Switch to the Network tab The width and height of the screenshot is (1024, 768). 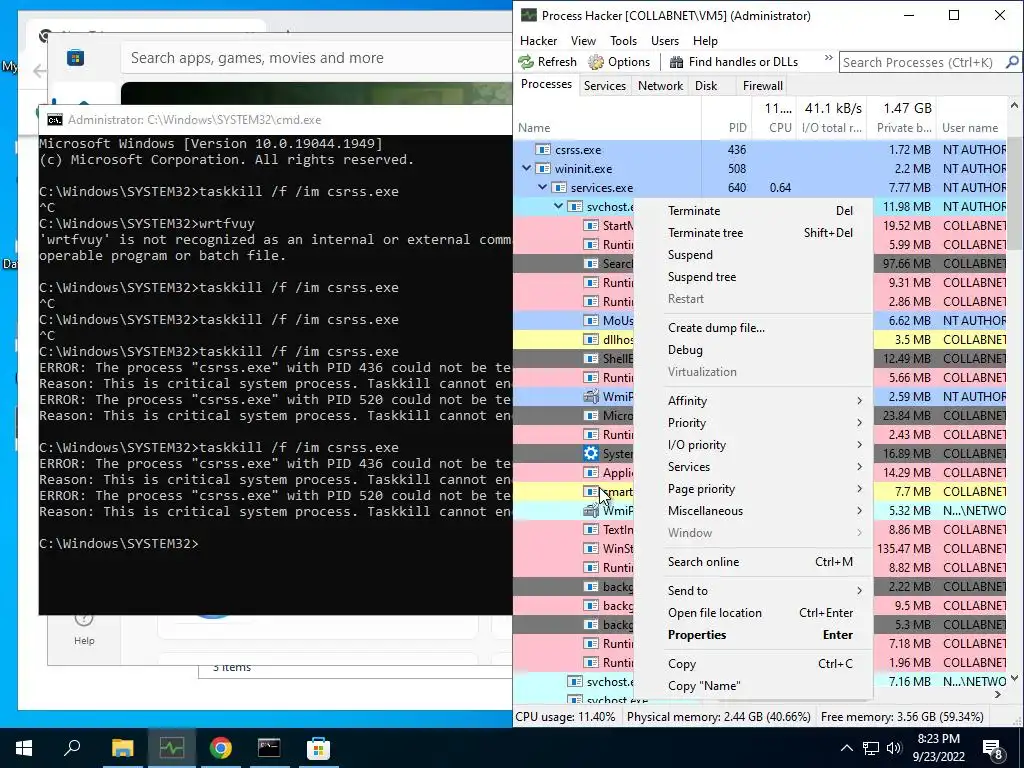pos(660,86)
